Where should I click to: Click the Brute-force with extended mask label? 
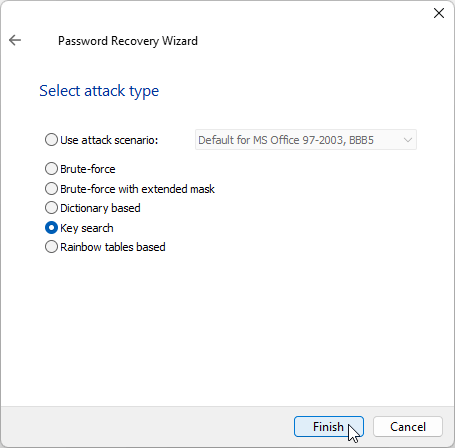click(137, 189)
